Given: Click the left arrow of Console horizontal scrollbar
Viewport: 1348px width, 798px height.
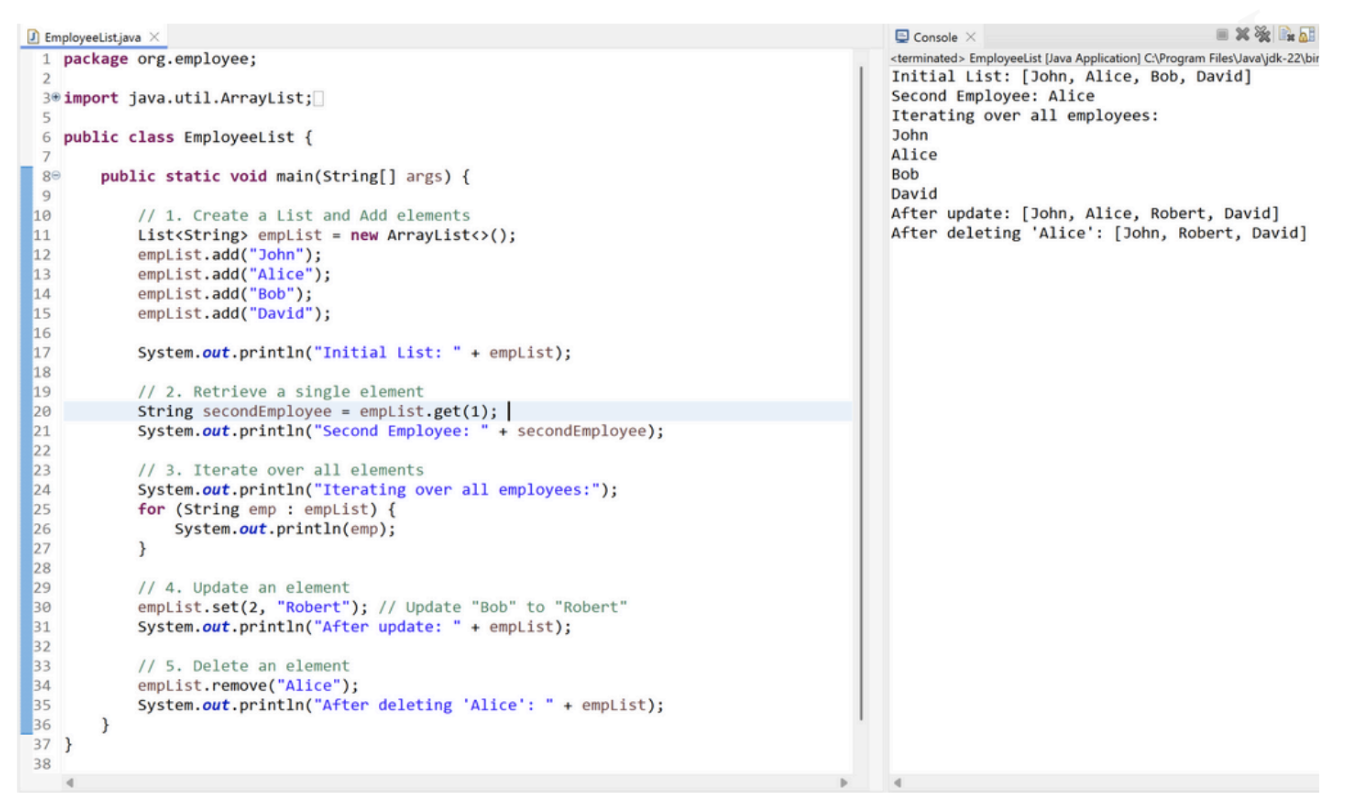Looking at the screenshot, I should pos(897,783).
